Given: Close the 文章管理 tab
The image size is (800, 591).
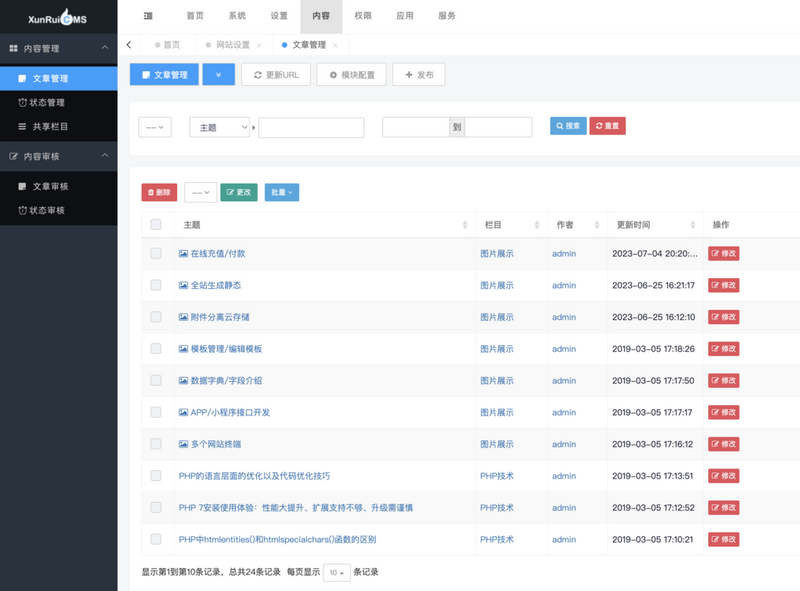Looking at the screenshot, I should (x=335, y=45).
